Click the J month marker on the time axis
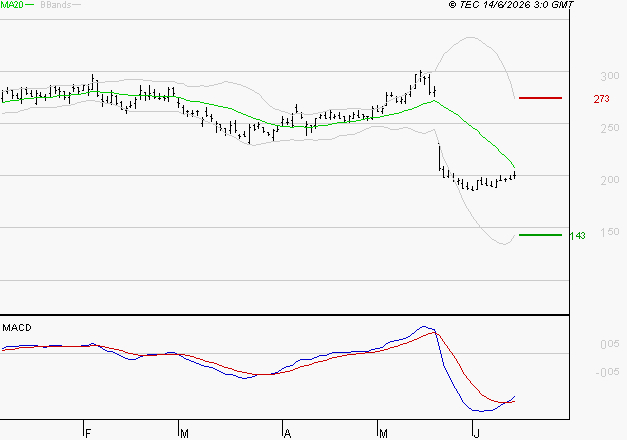Image resolution: width=627 pixels, height=440 pixels. point(476,433)
